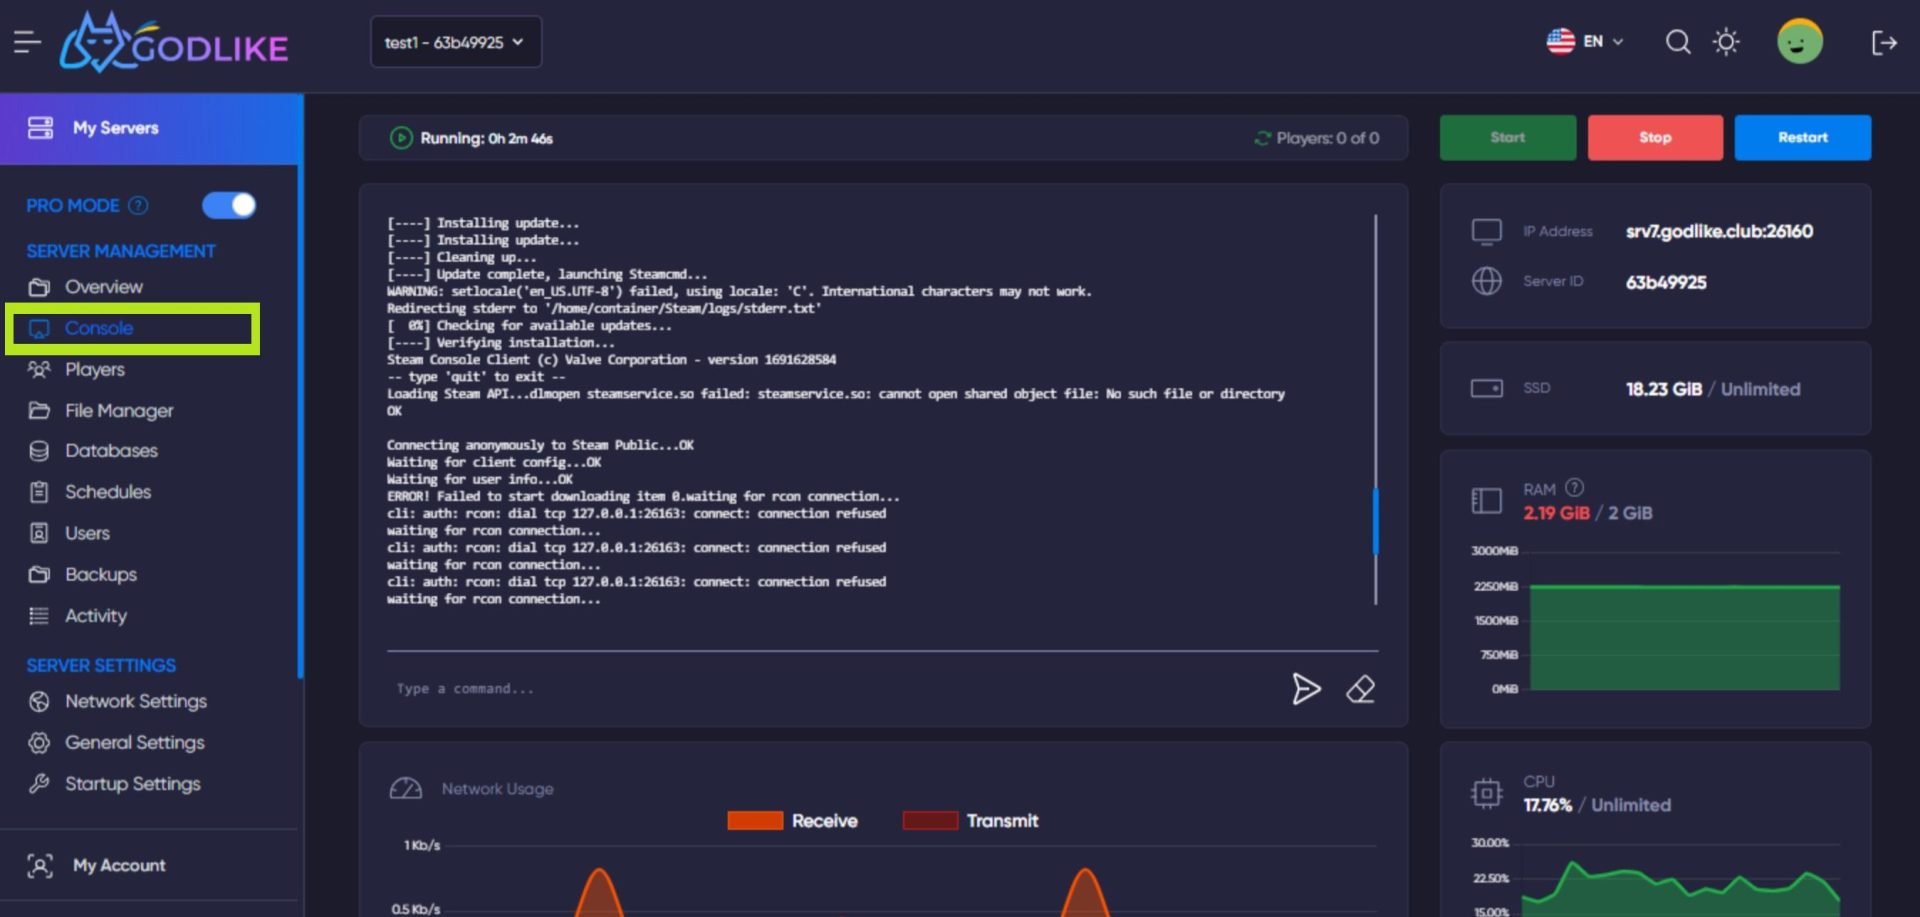
Task: Click the CPU 17.76% value
Action: (1547, 805)
